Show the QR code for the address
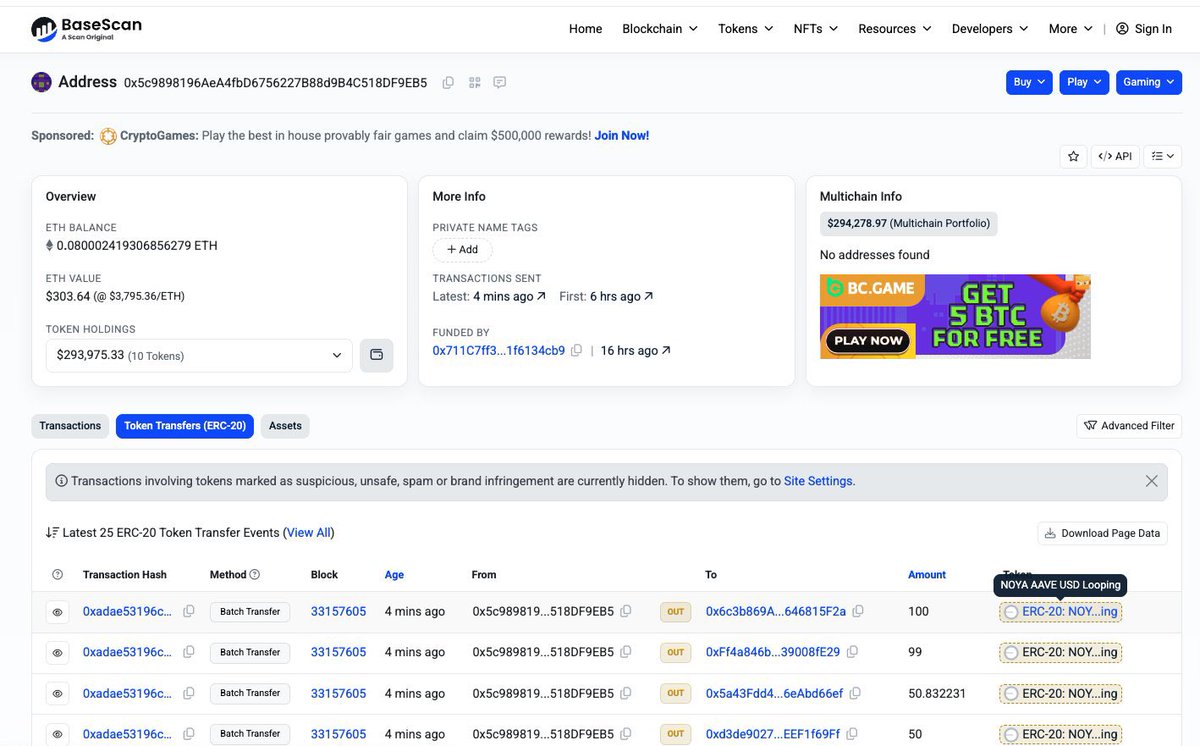Image resolution: width=1200 pixels, height=746 pixels. click(x=474, y=82)
